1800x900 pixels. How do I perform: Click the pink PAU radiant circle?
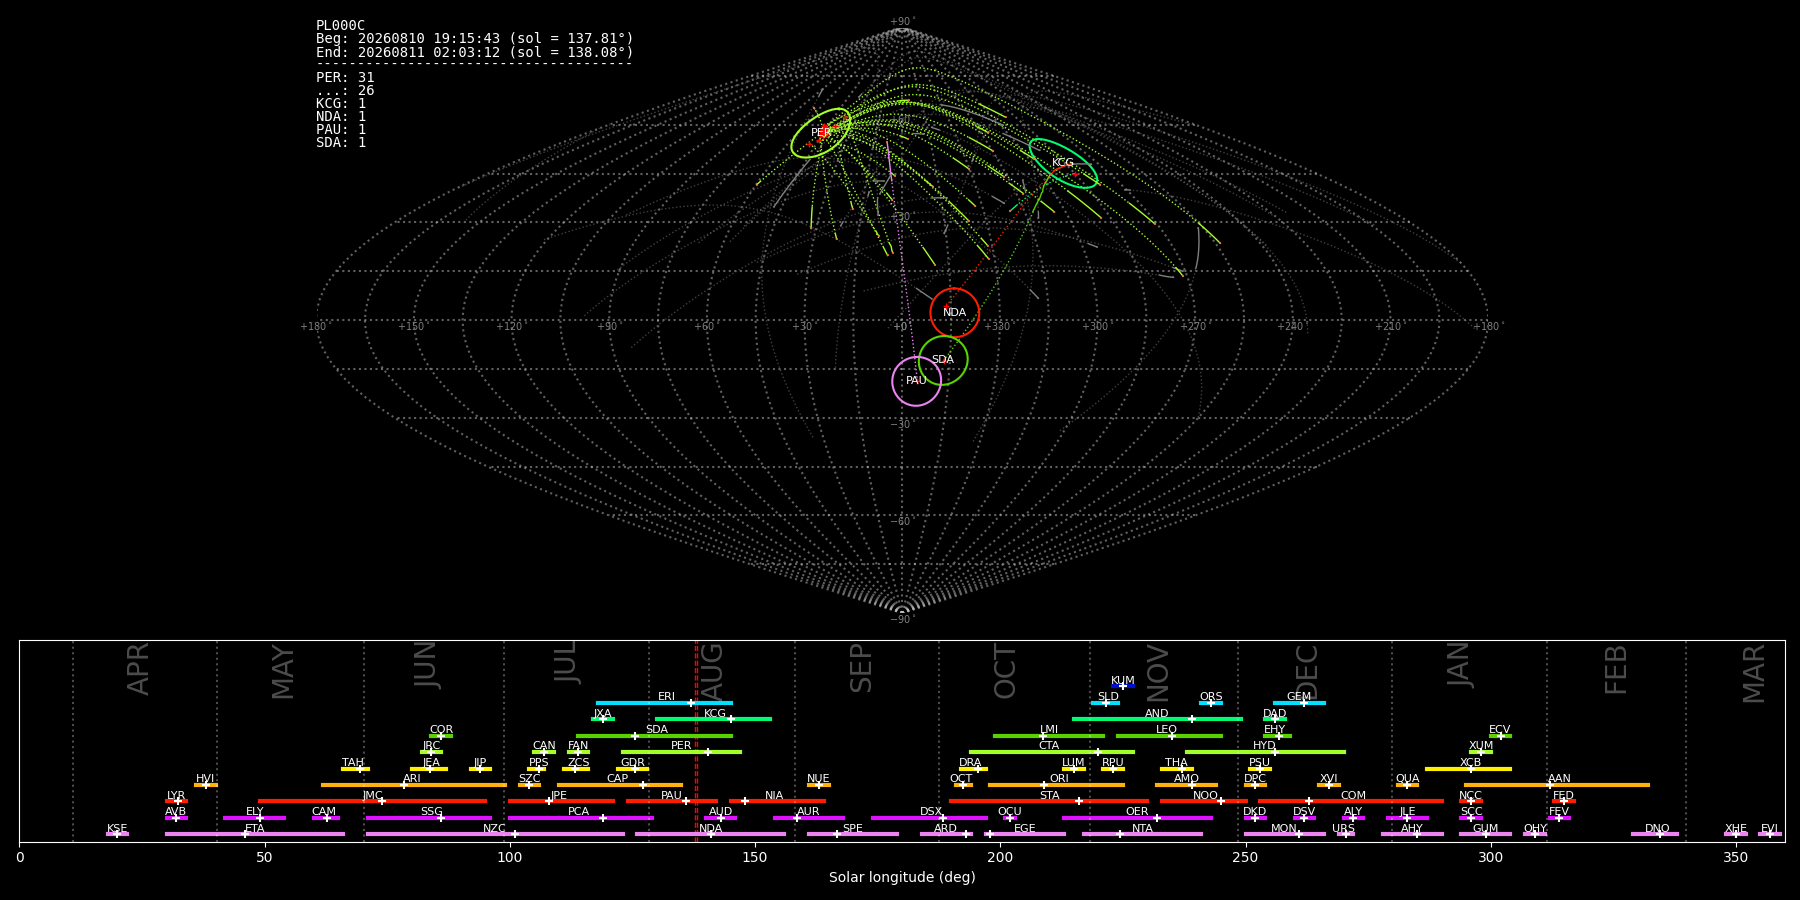(x=917, y=381)
